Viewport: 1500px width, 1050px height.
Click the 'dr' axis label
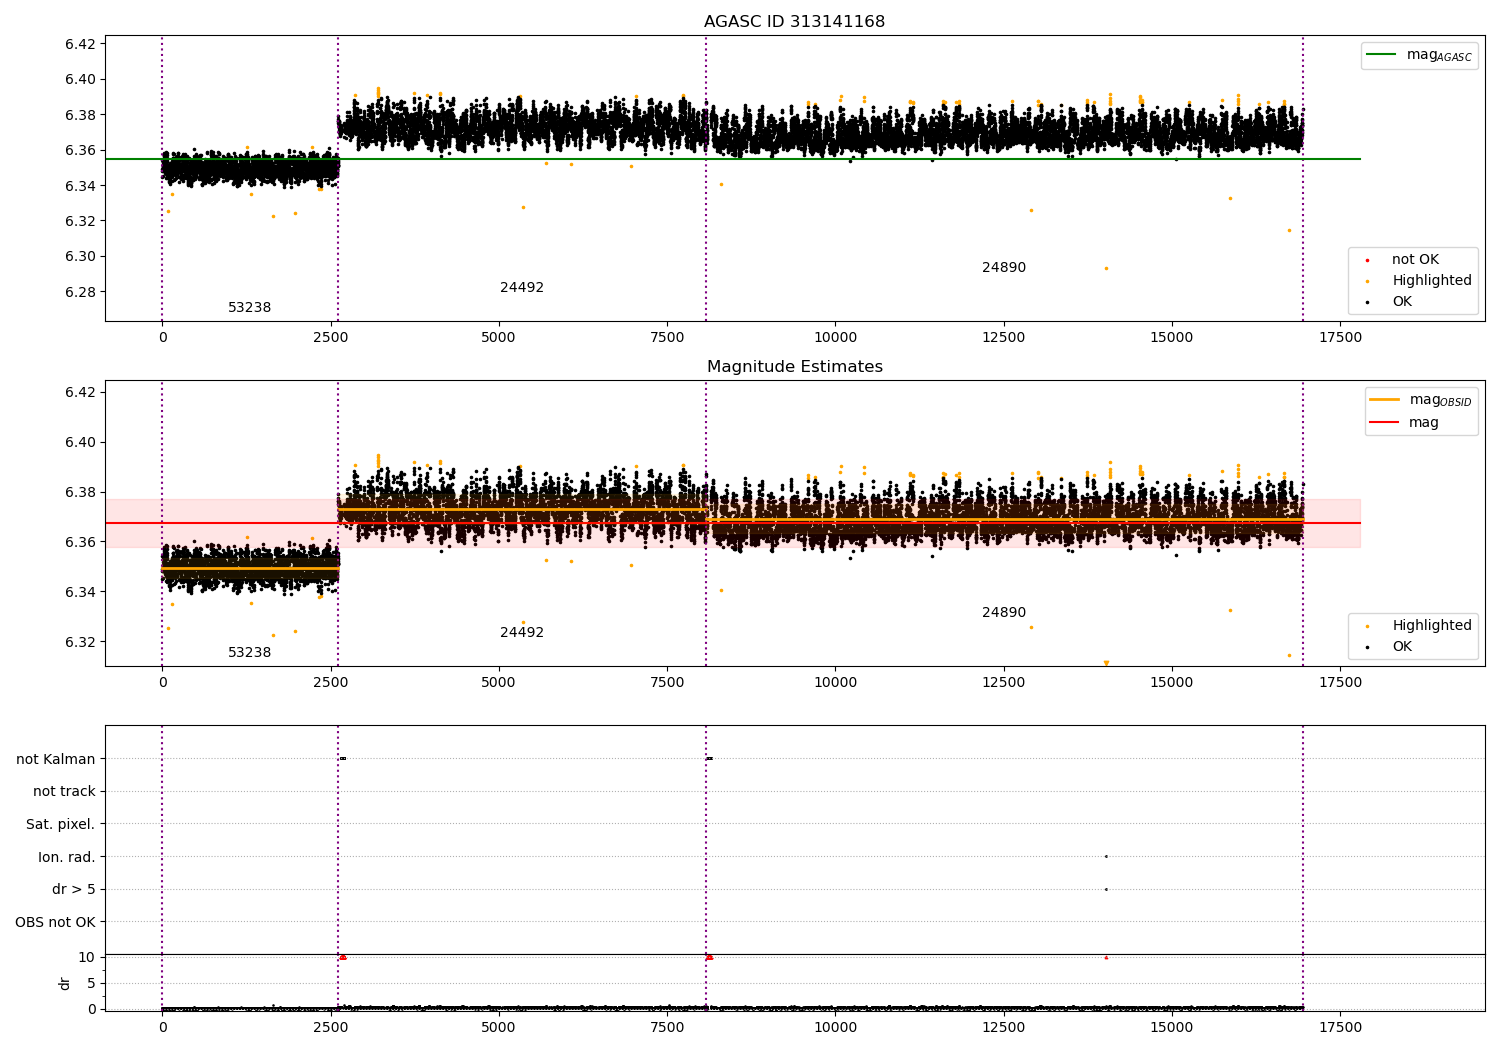65,983
